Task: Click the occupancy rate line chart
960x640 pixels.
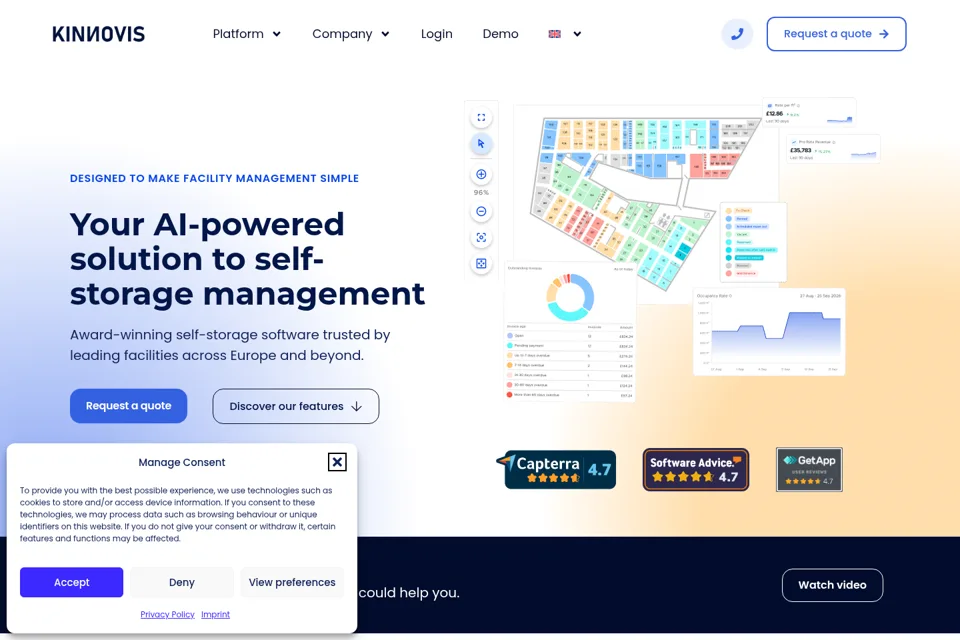Action: click(769, 331)
